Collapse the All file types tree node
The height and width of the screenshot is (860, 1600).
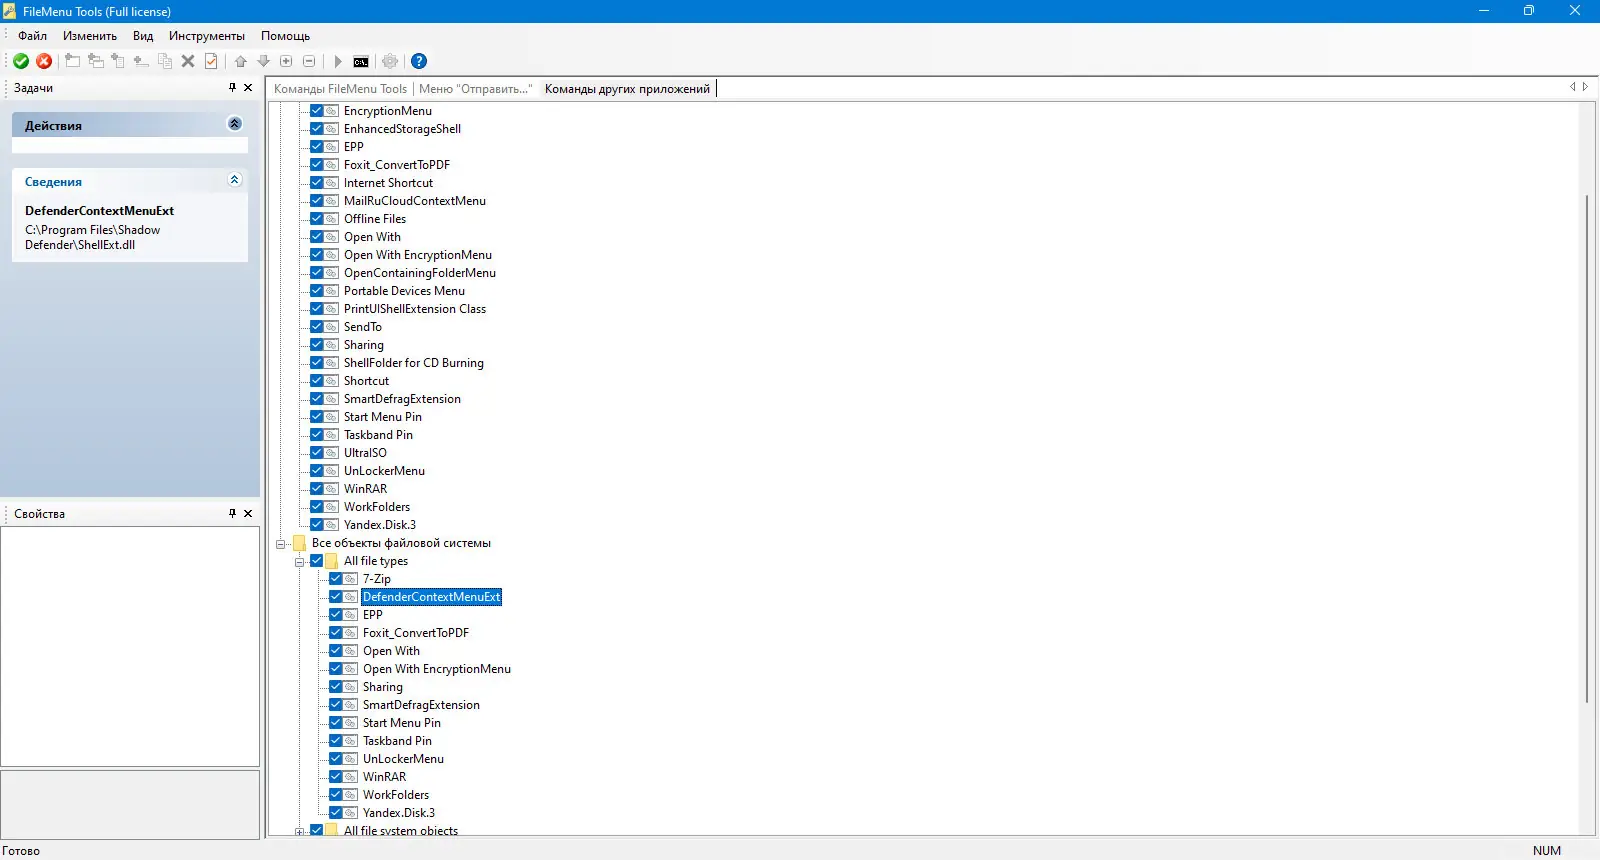(299, 562)
